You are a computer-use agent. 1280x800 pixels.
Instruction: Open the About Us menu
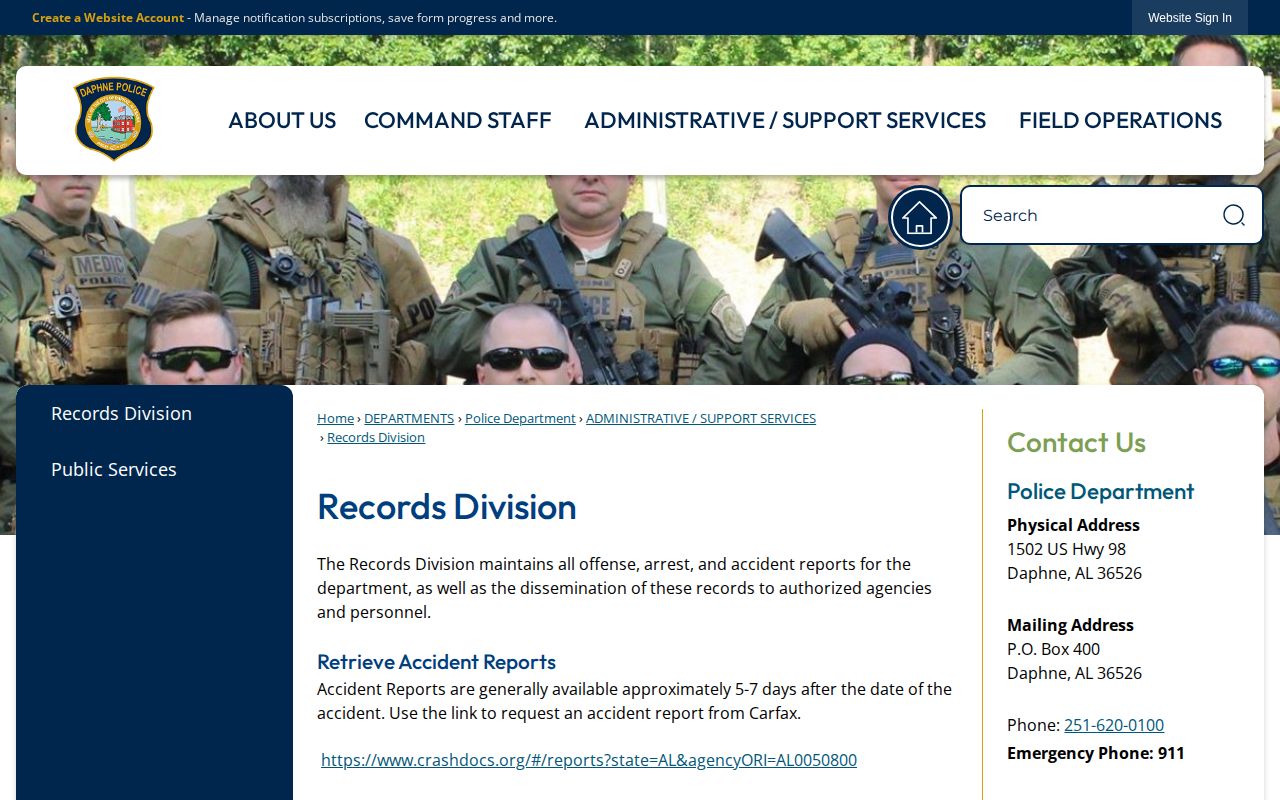point(282,120)
